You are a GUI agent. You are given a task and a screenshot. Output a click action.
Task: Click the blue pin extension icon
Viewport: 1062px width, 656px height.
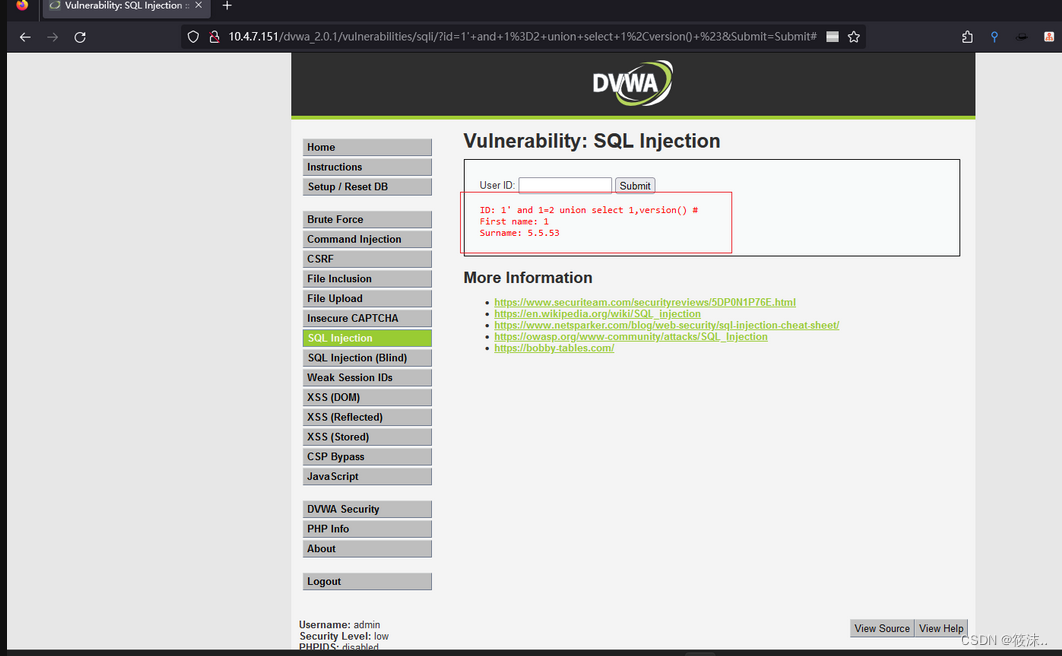pos(994,37)
